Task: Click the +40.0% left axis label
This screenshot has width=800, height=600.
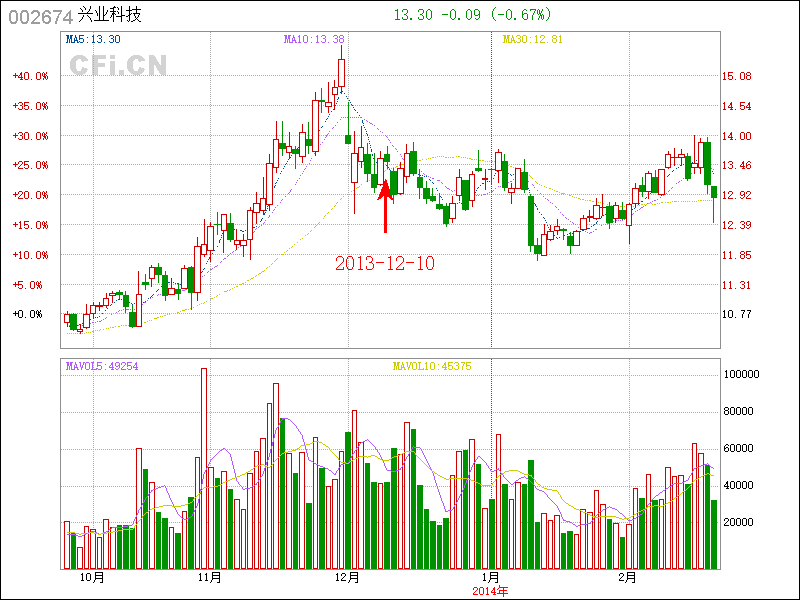Action: click(30, 76)
